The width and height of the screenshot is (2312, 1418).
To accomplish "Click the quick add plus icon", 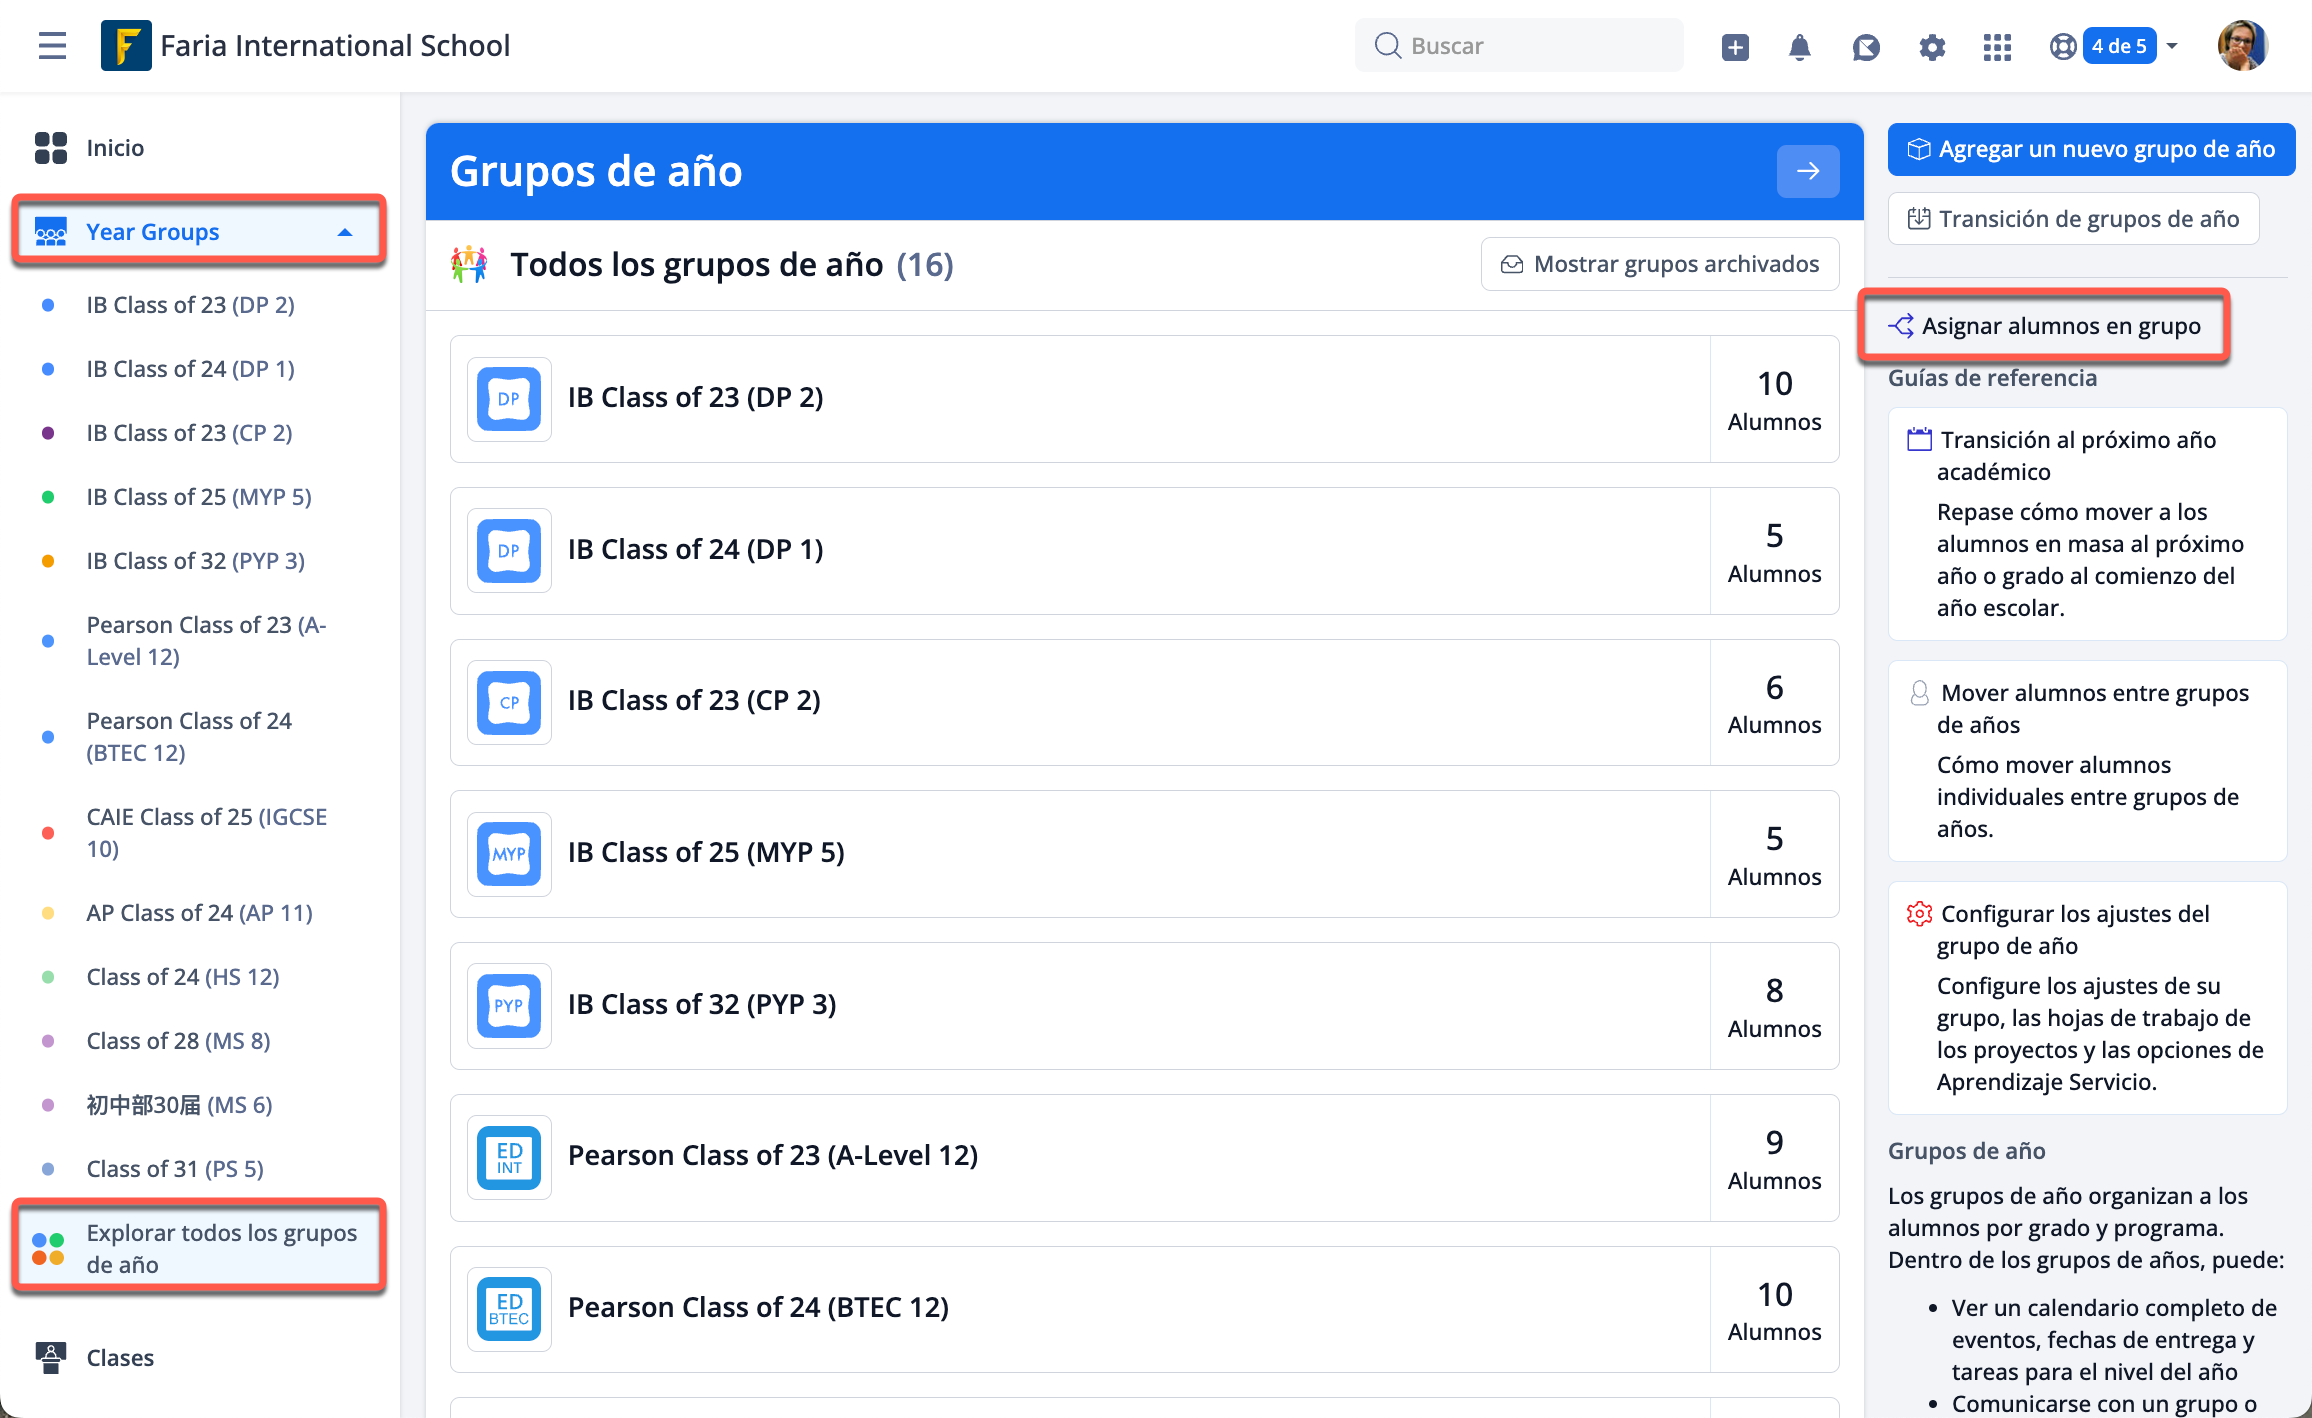I will [x=1735, y=47].
